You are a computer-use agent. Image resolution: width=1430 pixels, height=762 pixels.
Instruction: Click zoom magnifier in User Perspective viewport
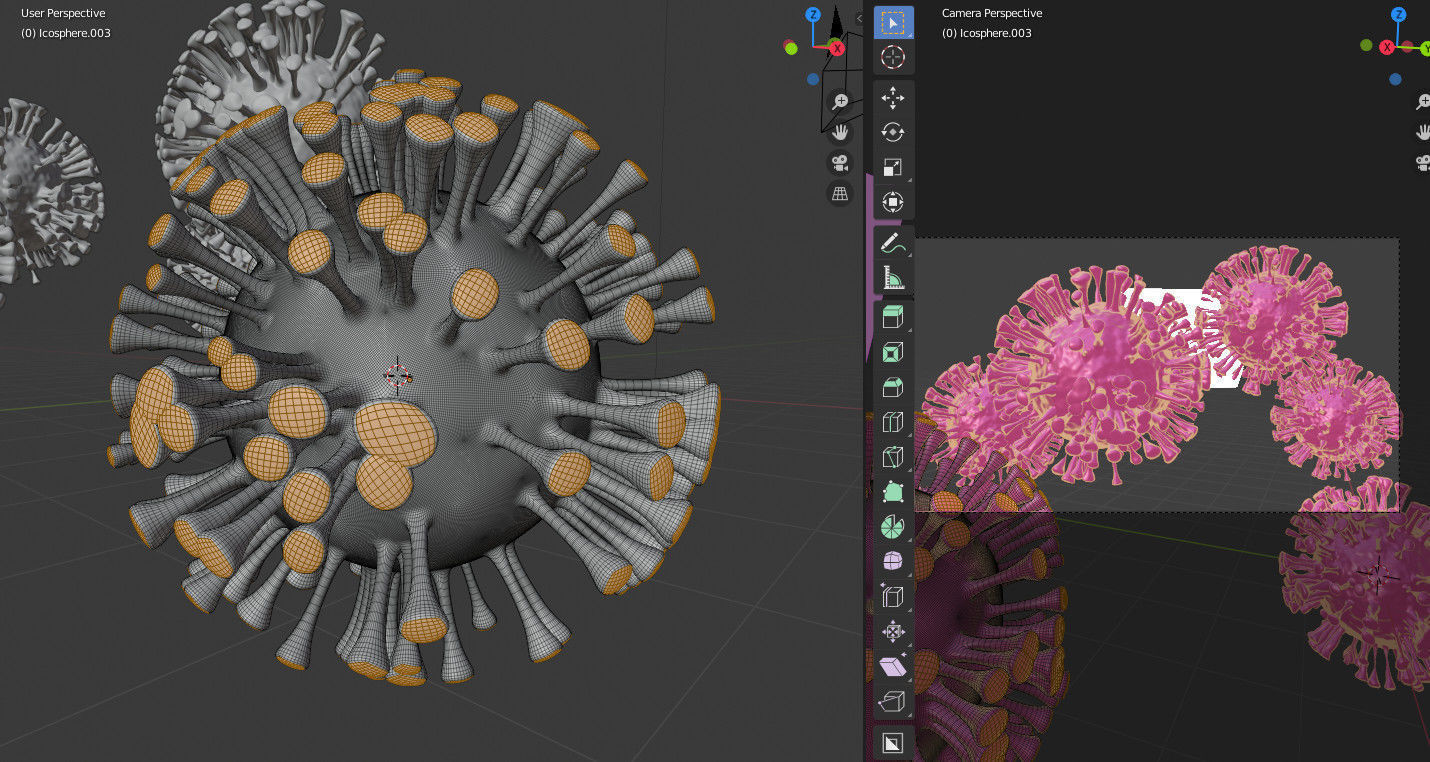tap(841, 101)
